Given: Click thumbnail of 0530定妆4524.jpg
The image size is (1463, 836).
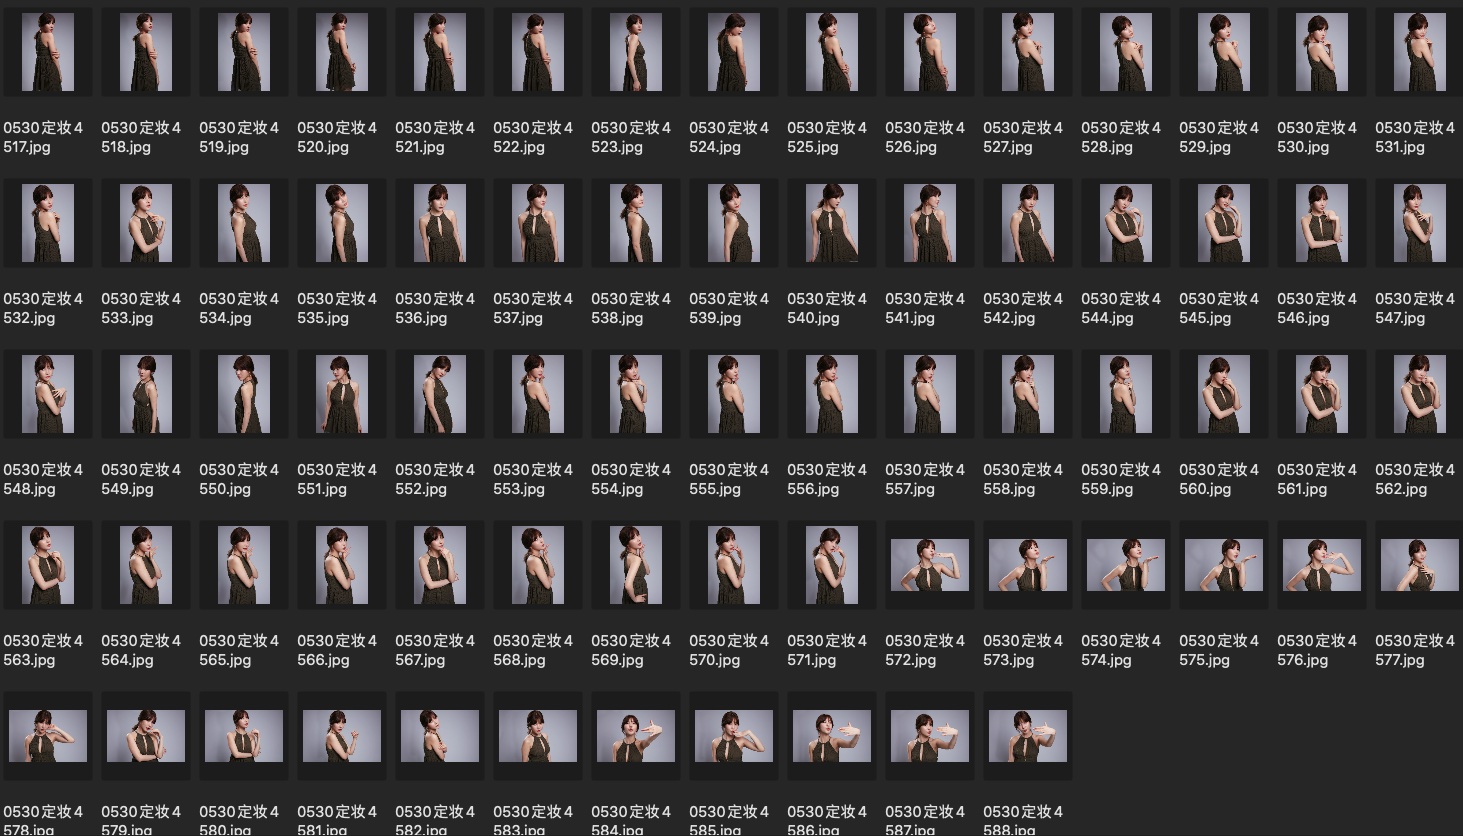Looking at the screenshot, I should pos(734,53).
